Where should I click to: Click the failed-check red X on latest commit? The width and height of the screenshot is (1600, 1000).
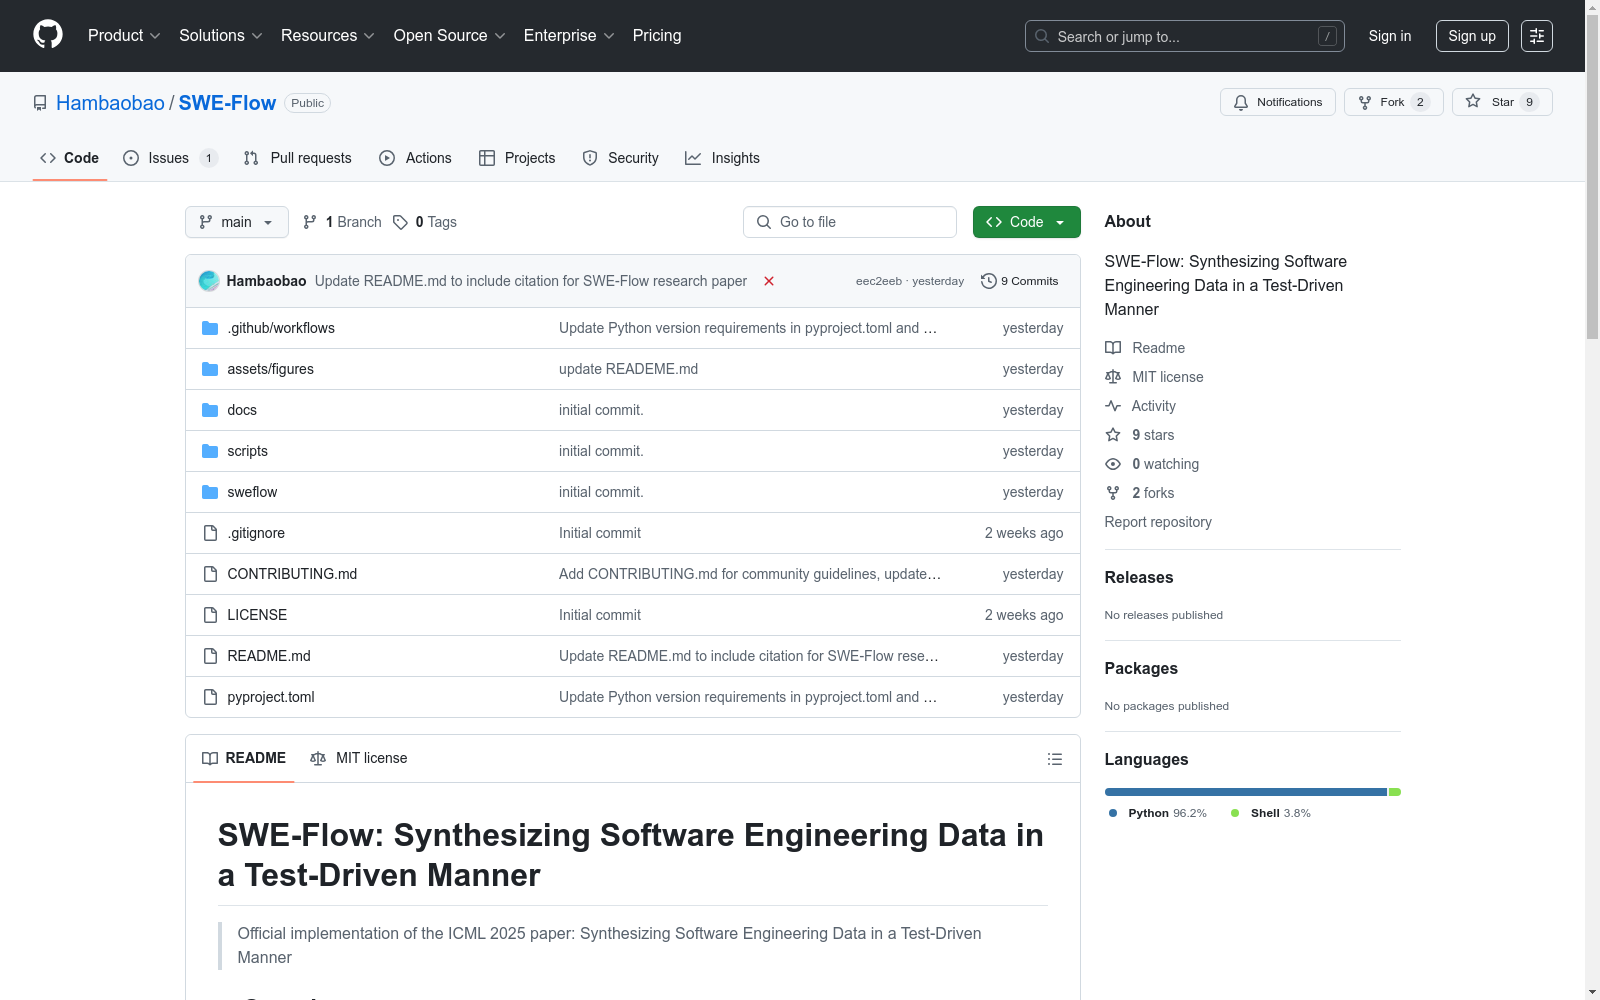tap(769, 281)
